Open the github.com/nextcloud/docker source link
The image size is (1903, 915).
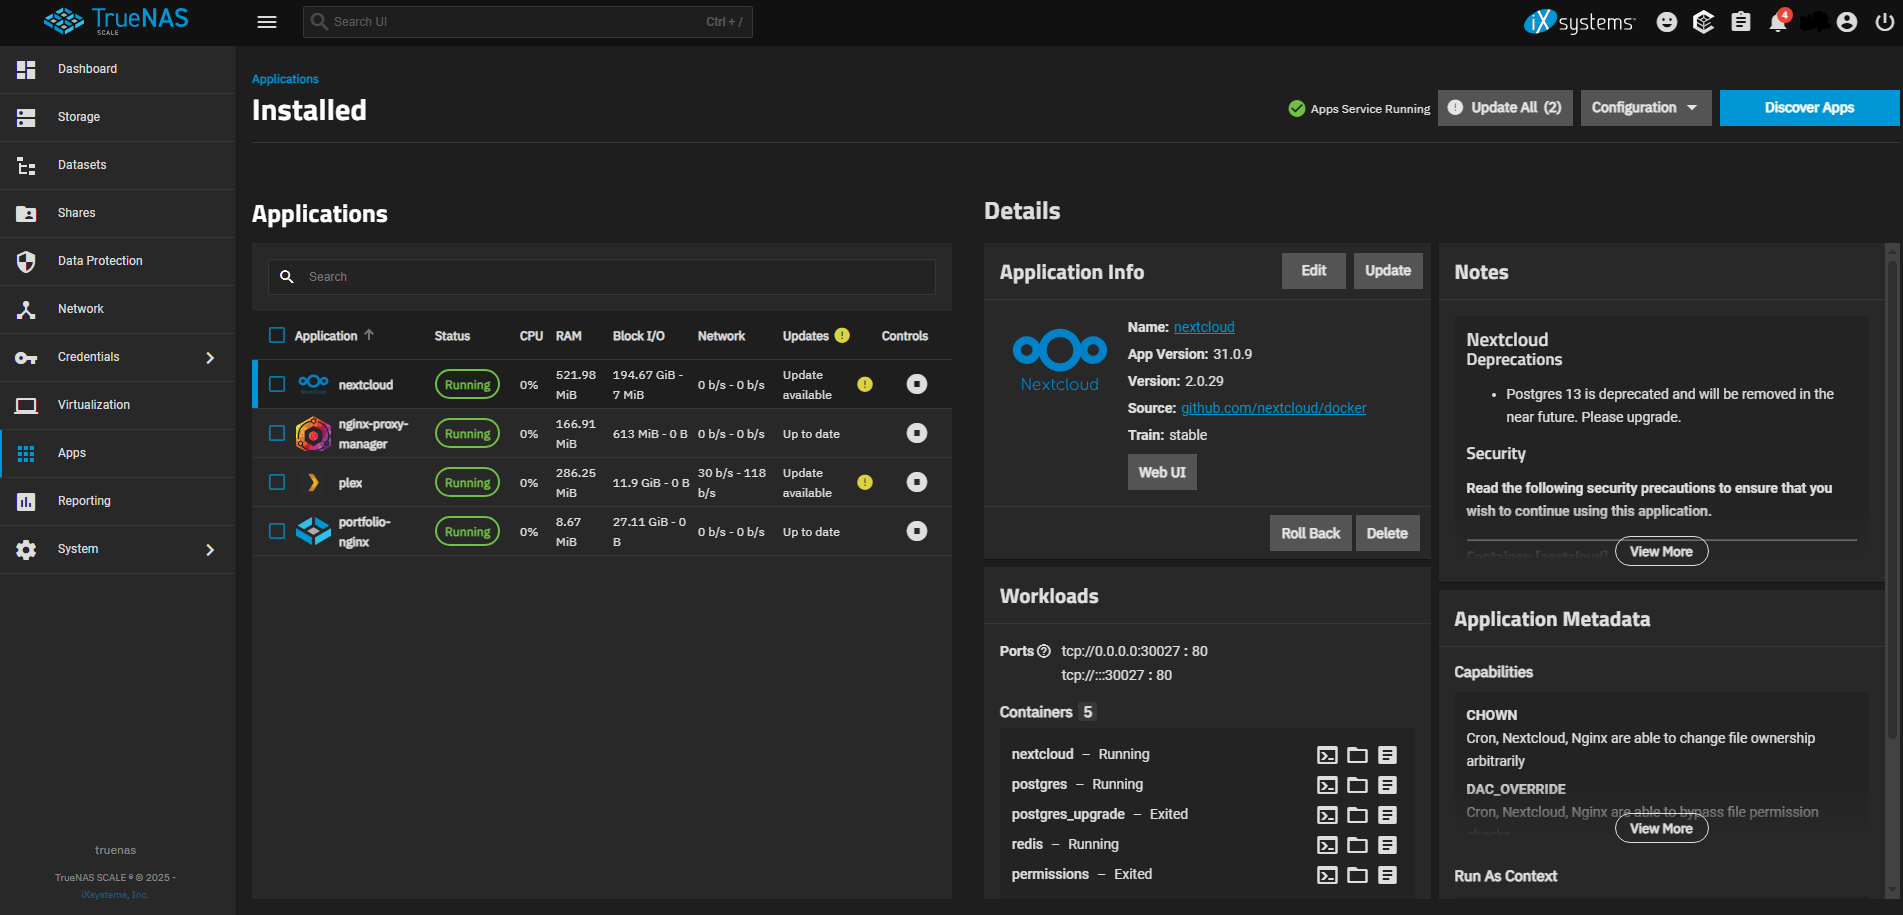click(x=1273, y=408)
